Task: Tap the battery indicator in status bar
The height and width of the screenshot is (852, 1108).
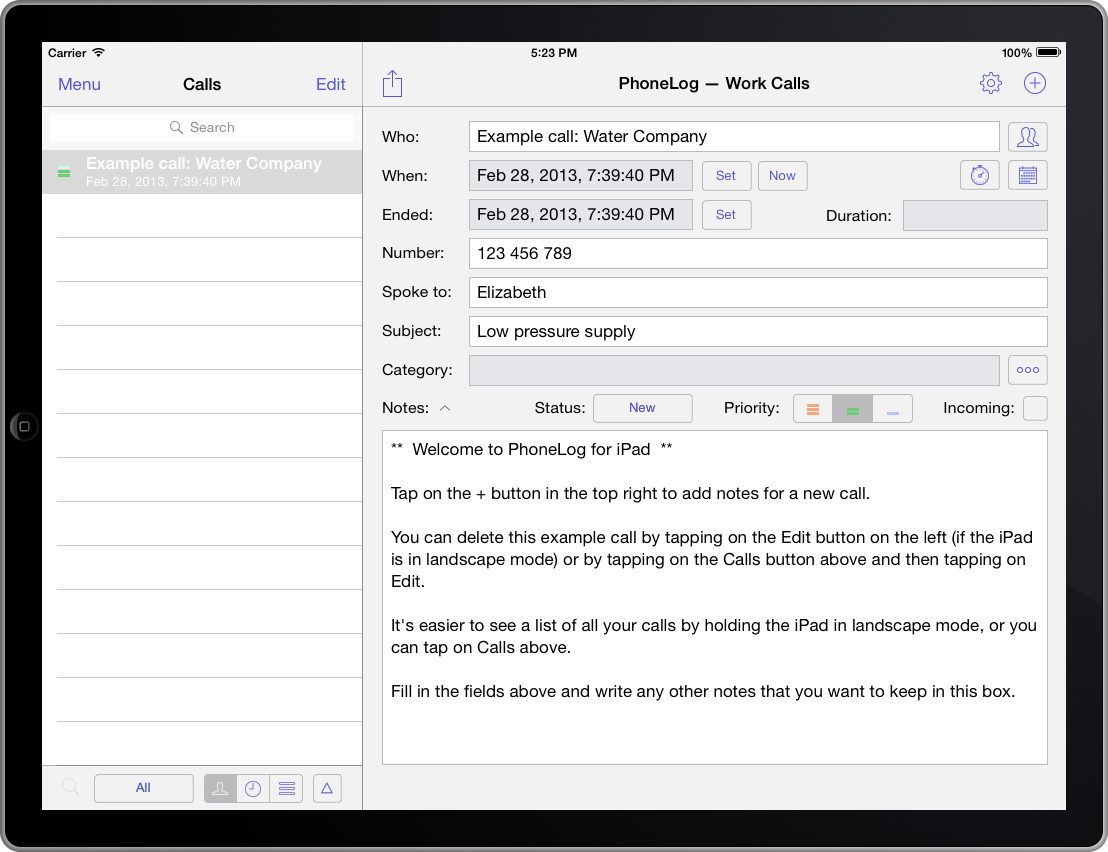Action: [1048, 52]
